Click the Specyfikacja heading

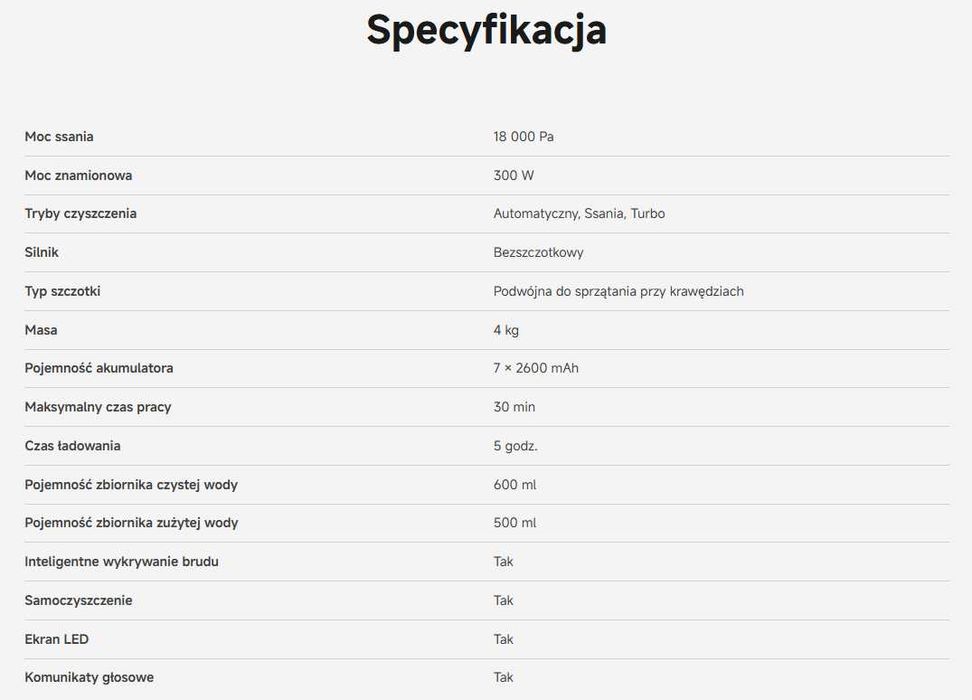[486, 30]
